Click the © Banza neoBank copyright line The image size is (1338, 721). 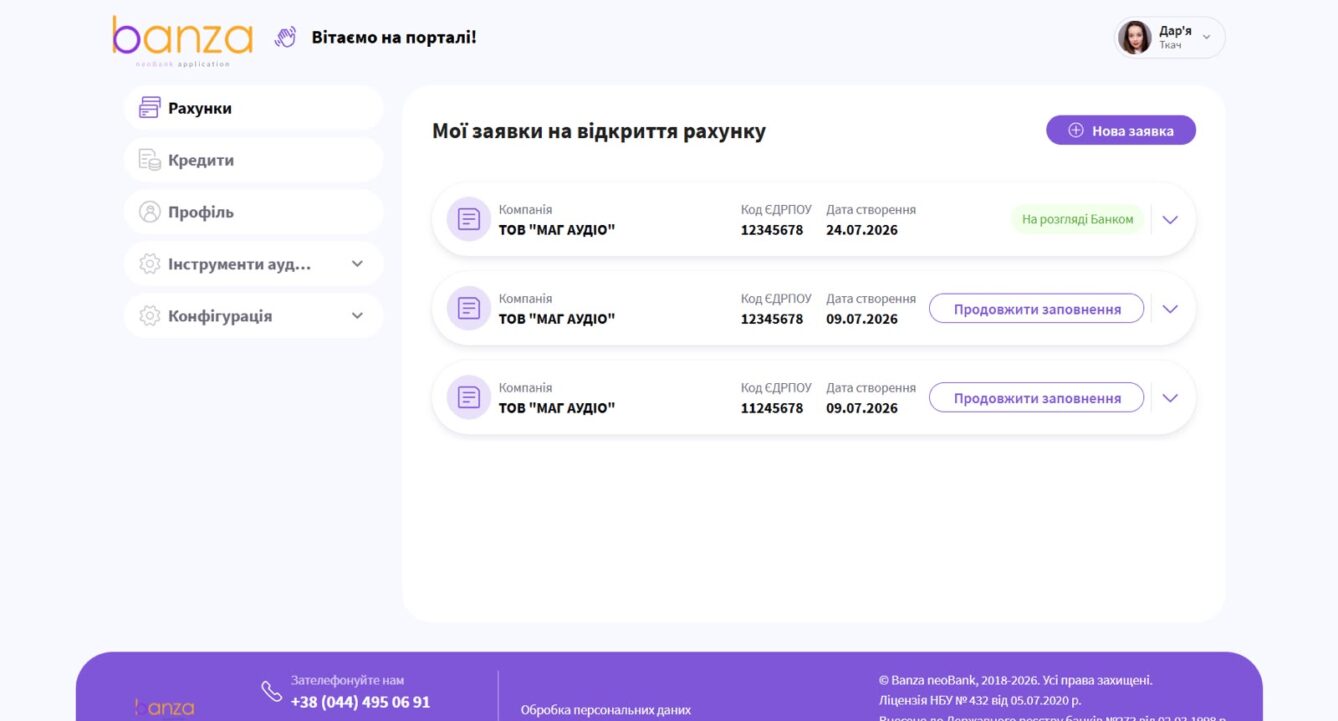pos(1016,680)
